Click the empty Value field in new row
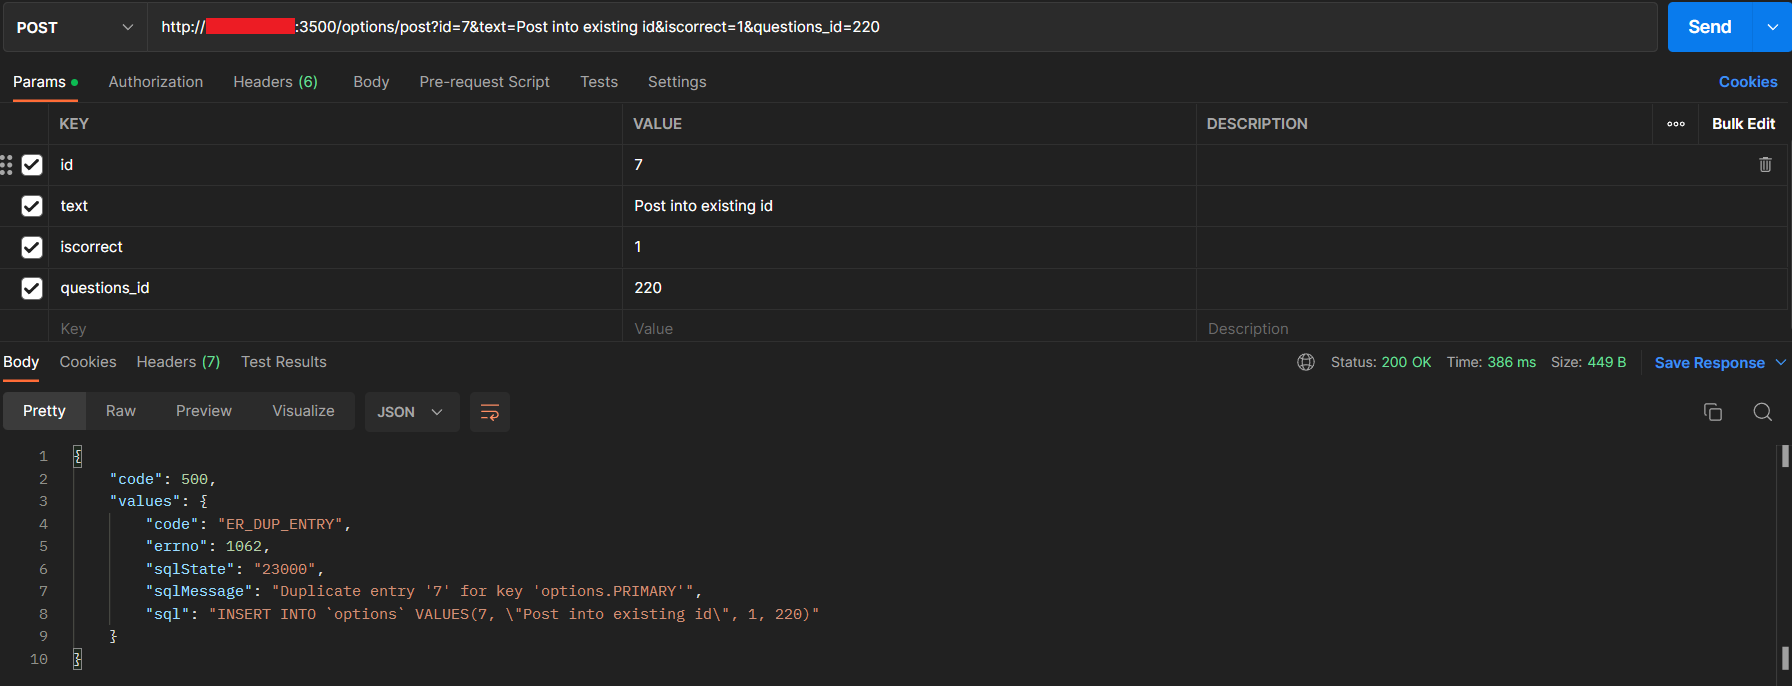This screenshot has width=1792, height=686. (909, 328)
